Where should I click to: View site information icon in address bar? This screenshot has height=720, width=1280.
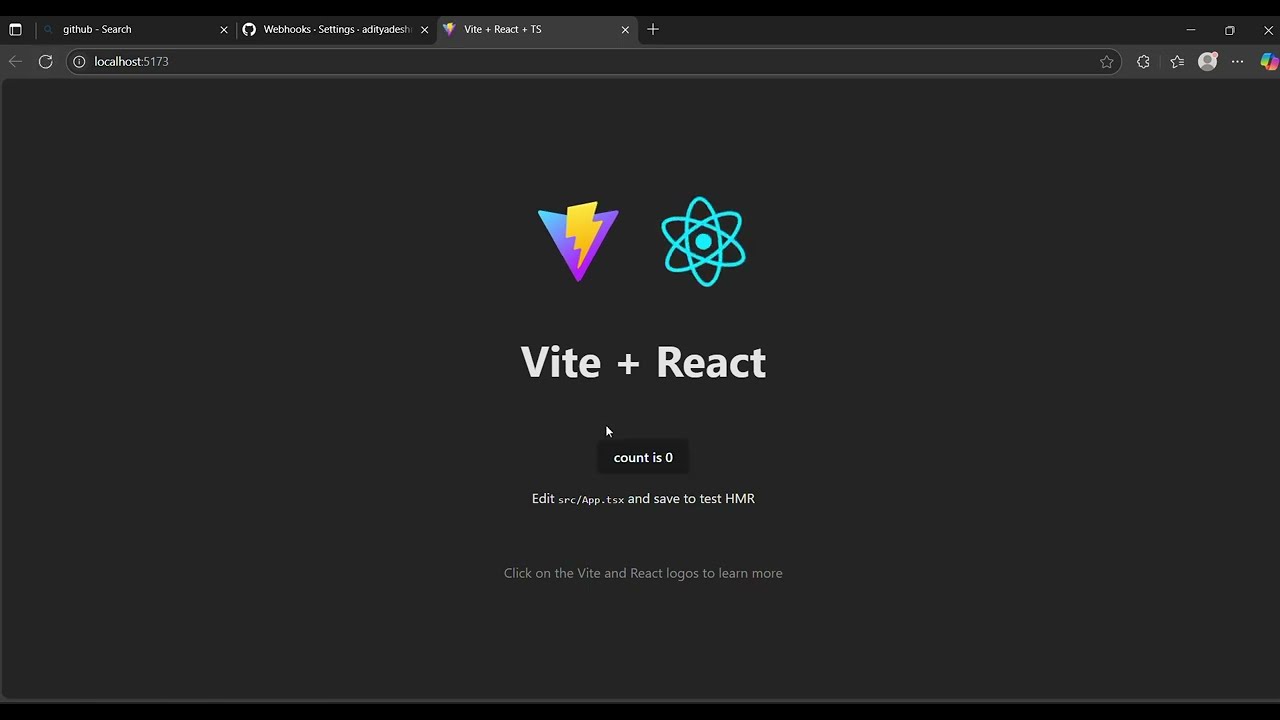point(79,61)
